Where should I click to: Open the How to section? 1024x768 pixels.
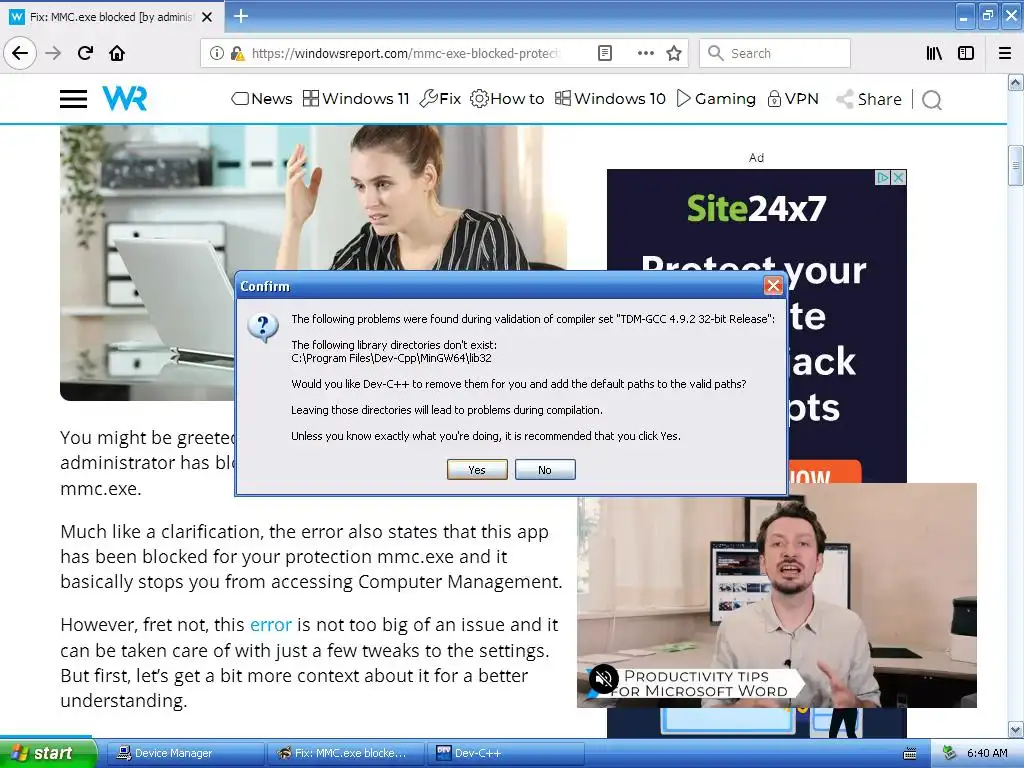(x=507, y=99)
